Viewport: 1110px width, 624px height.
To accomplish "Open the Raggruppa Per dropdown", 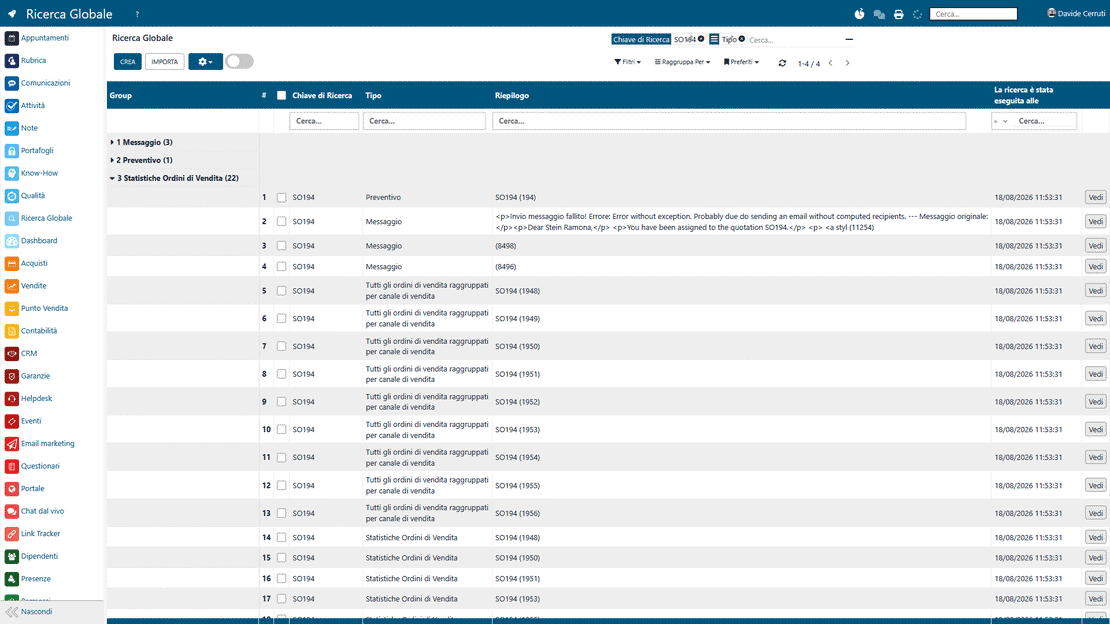I will (x=682, y=62).
